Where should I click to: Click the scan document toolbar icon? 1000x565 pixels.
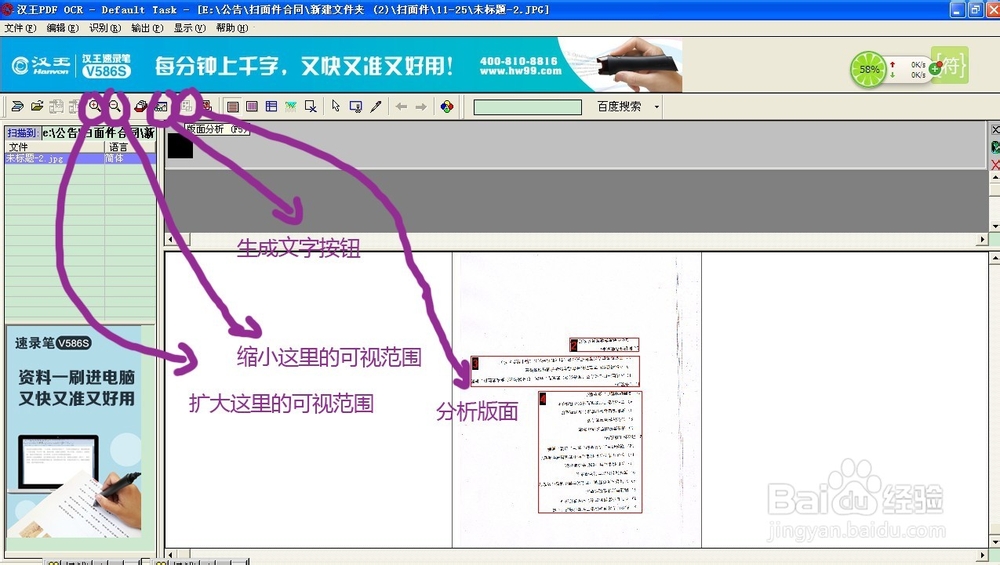(x=17, y=106)
